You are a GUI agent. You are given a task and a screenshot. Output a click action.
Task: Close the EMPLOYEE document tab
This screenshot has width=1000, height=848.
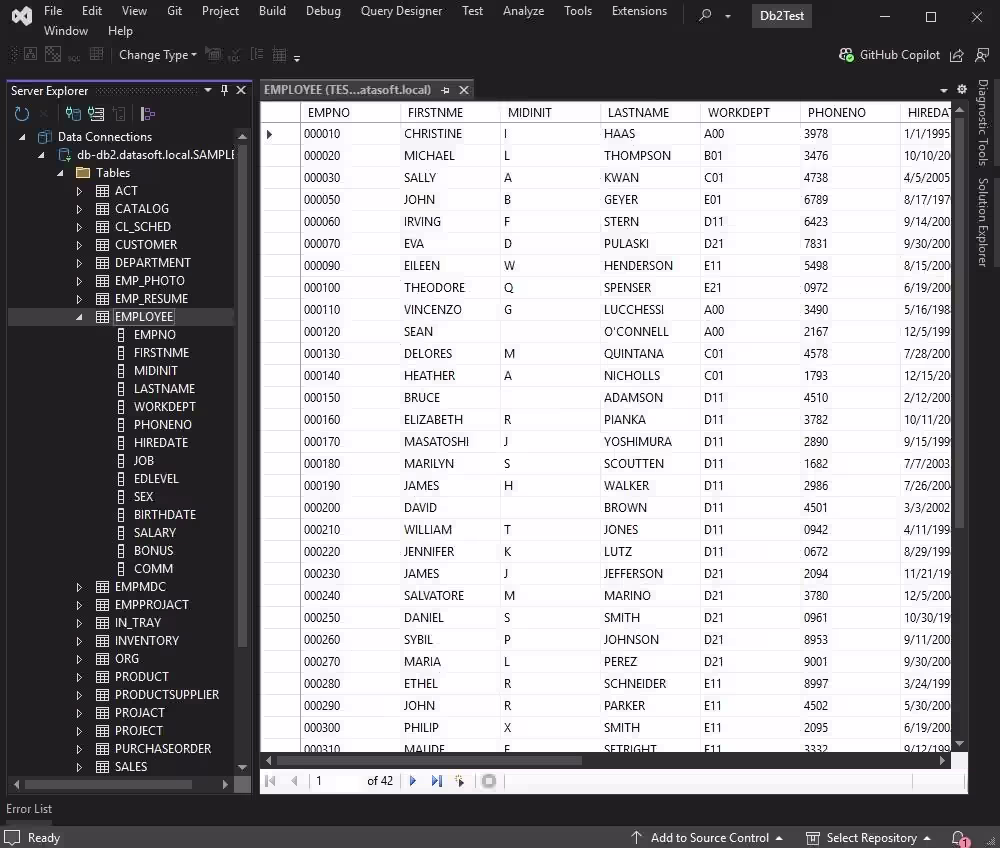click(464, 90)
